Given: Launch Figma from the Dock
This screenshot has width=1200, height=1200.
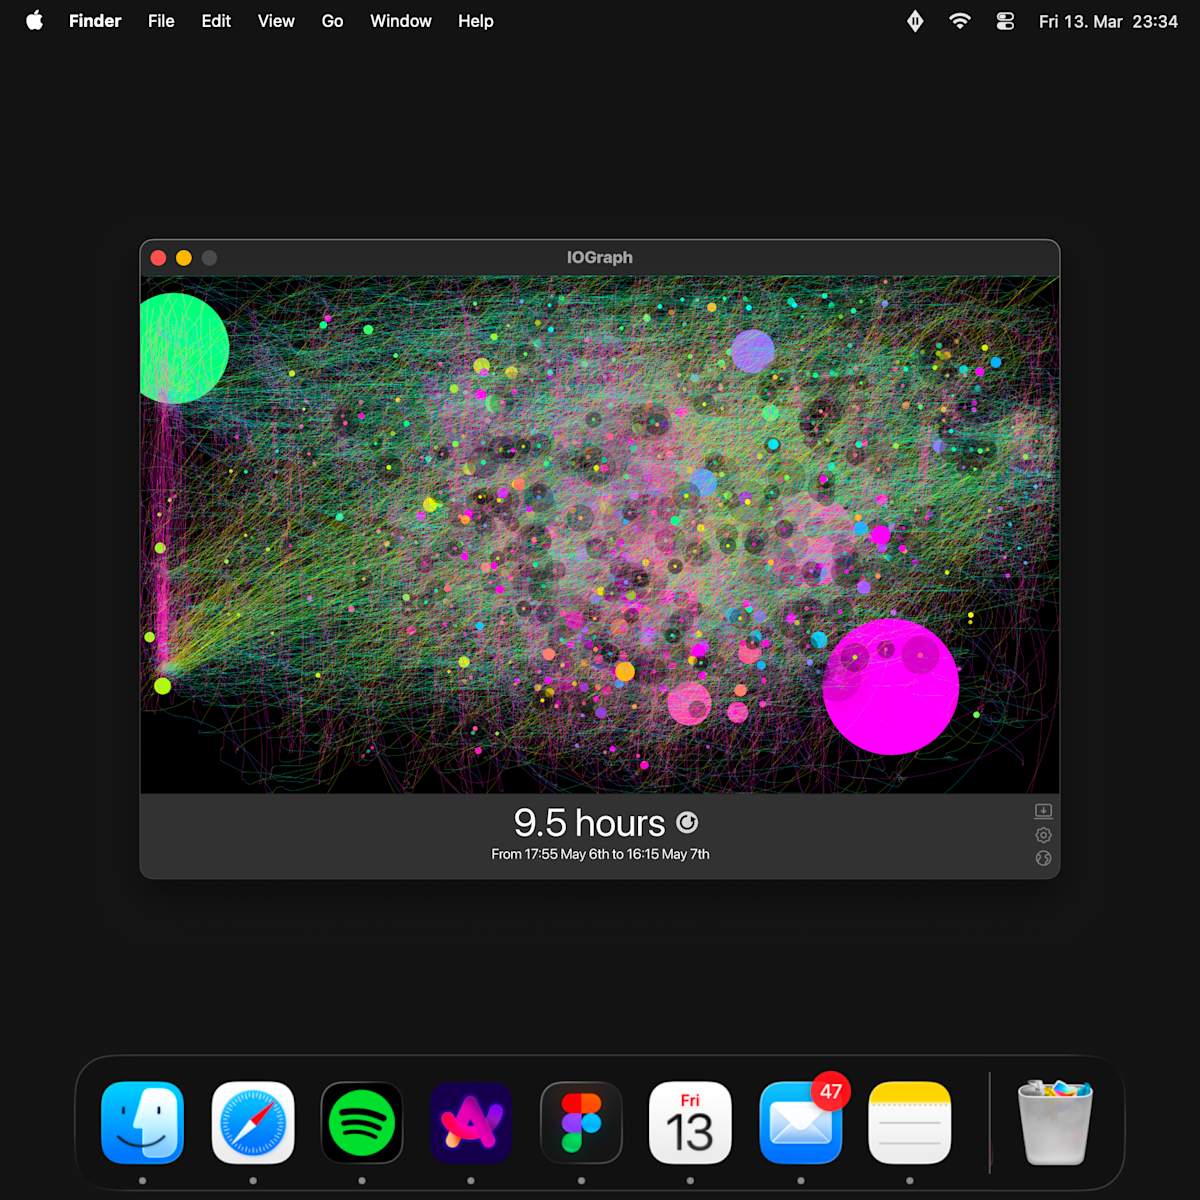Looking at the screenshot, I should (x=581, y=1123).
